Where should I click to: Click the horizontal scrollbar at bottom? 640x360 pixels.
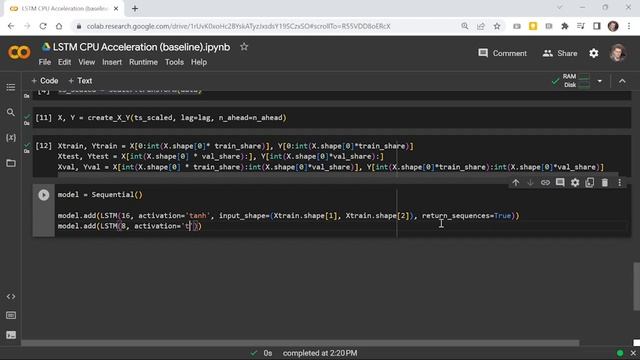pos(300,343)
